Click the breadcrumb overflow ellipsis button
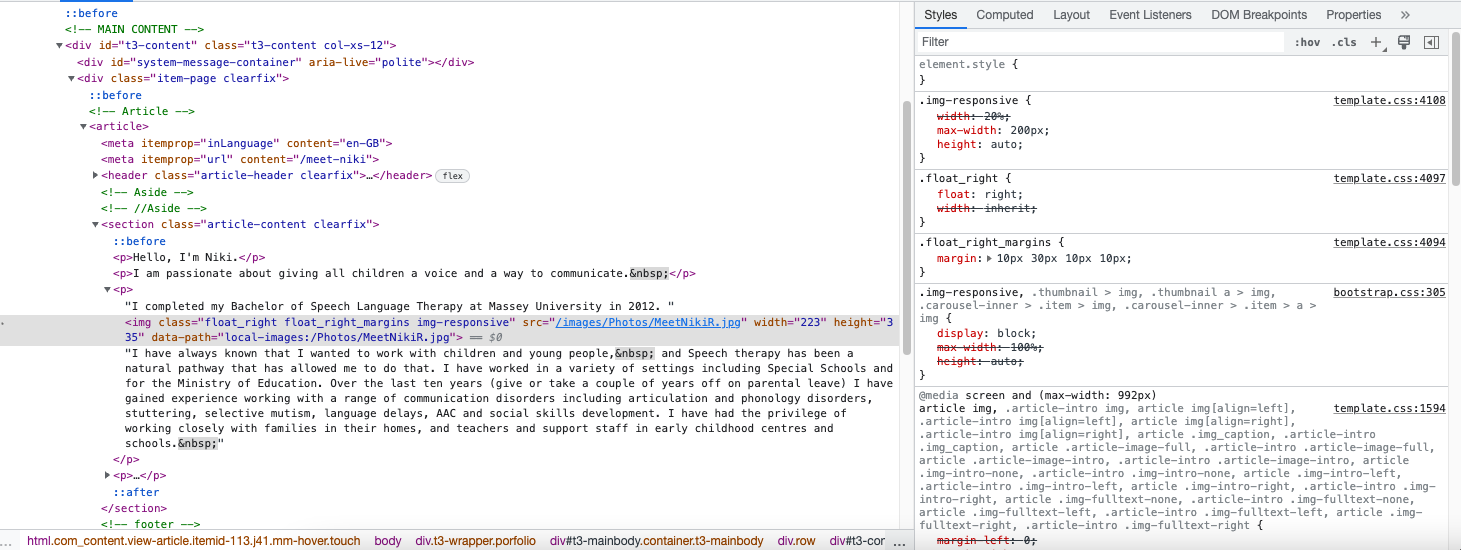 coord(897,541)
